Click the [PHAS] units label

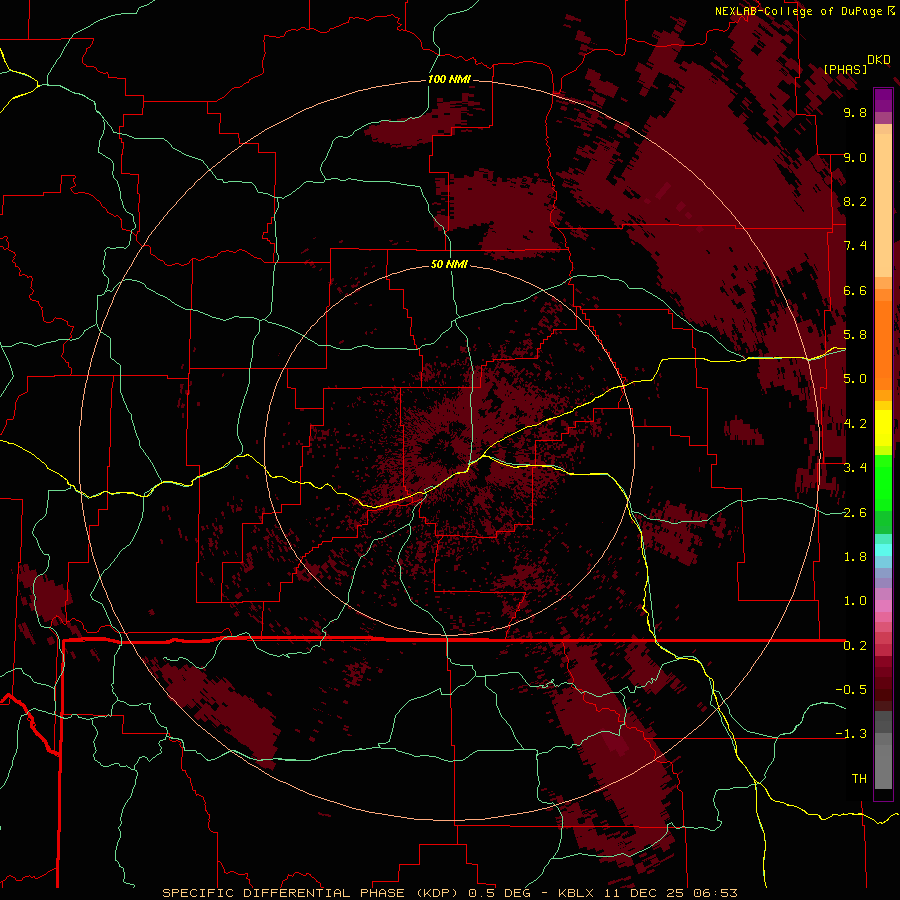coord(845,70)
